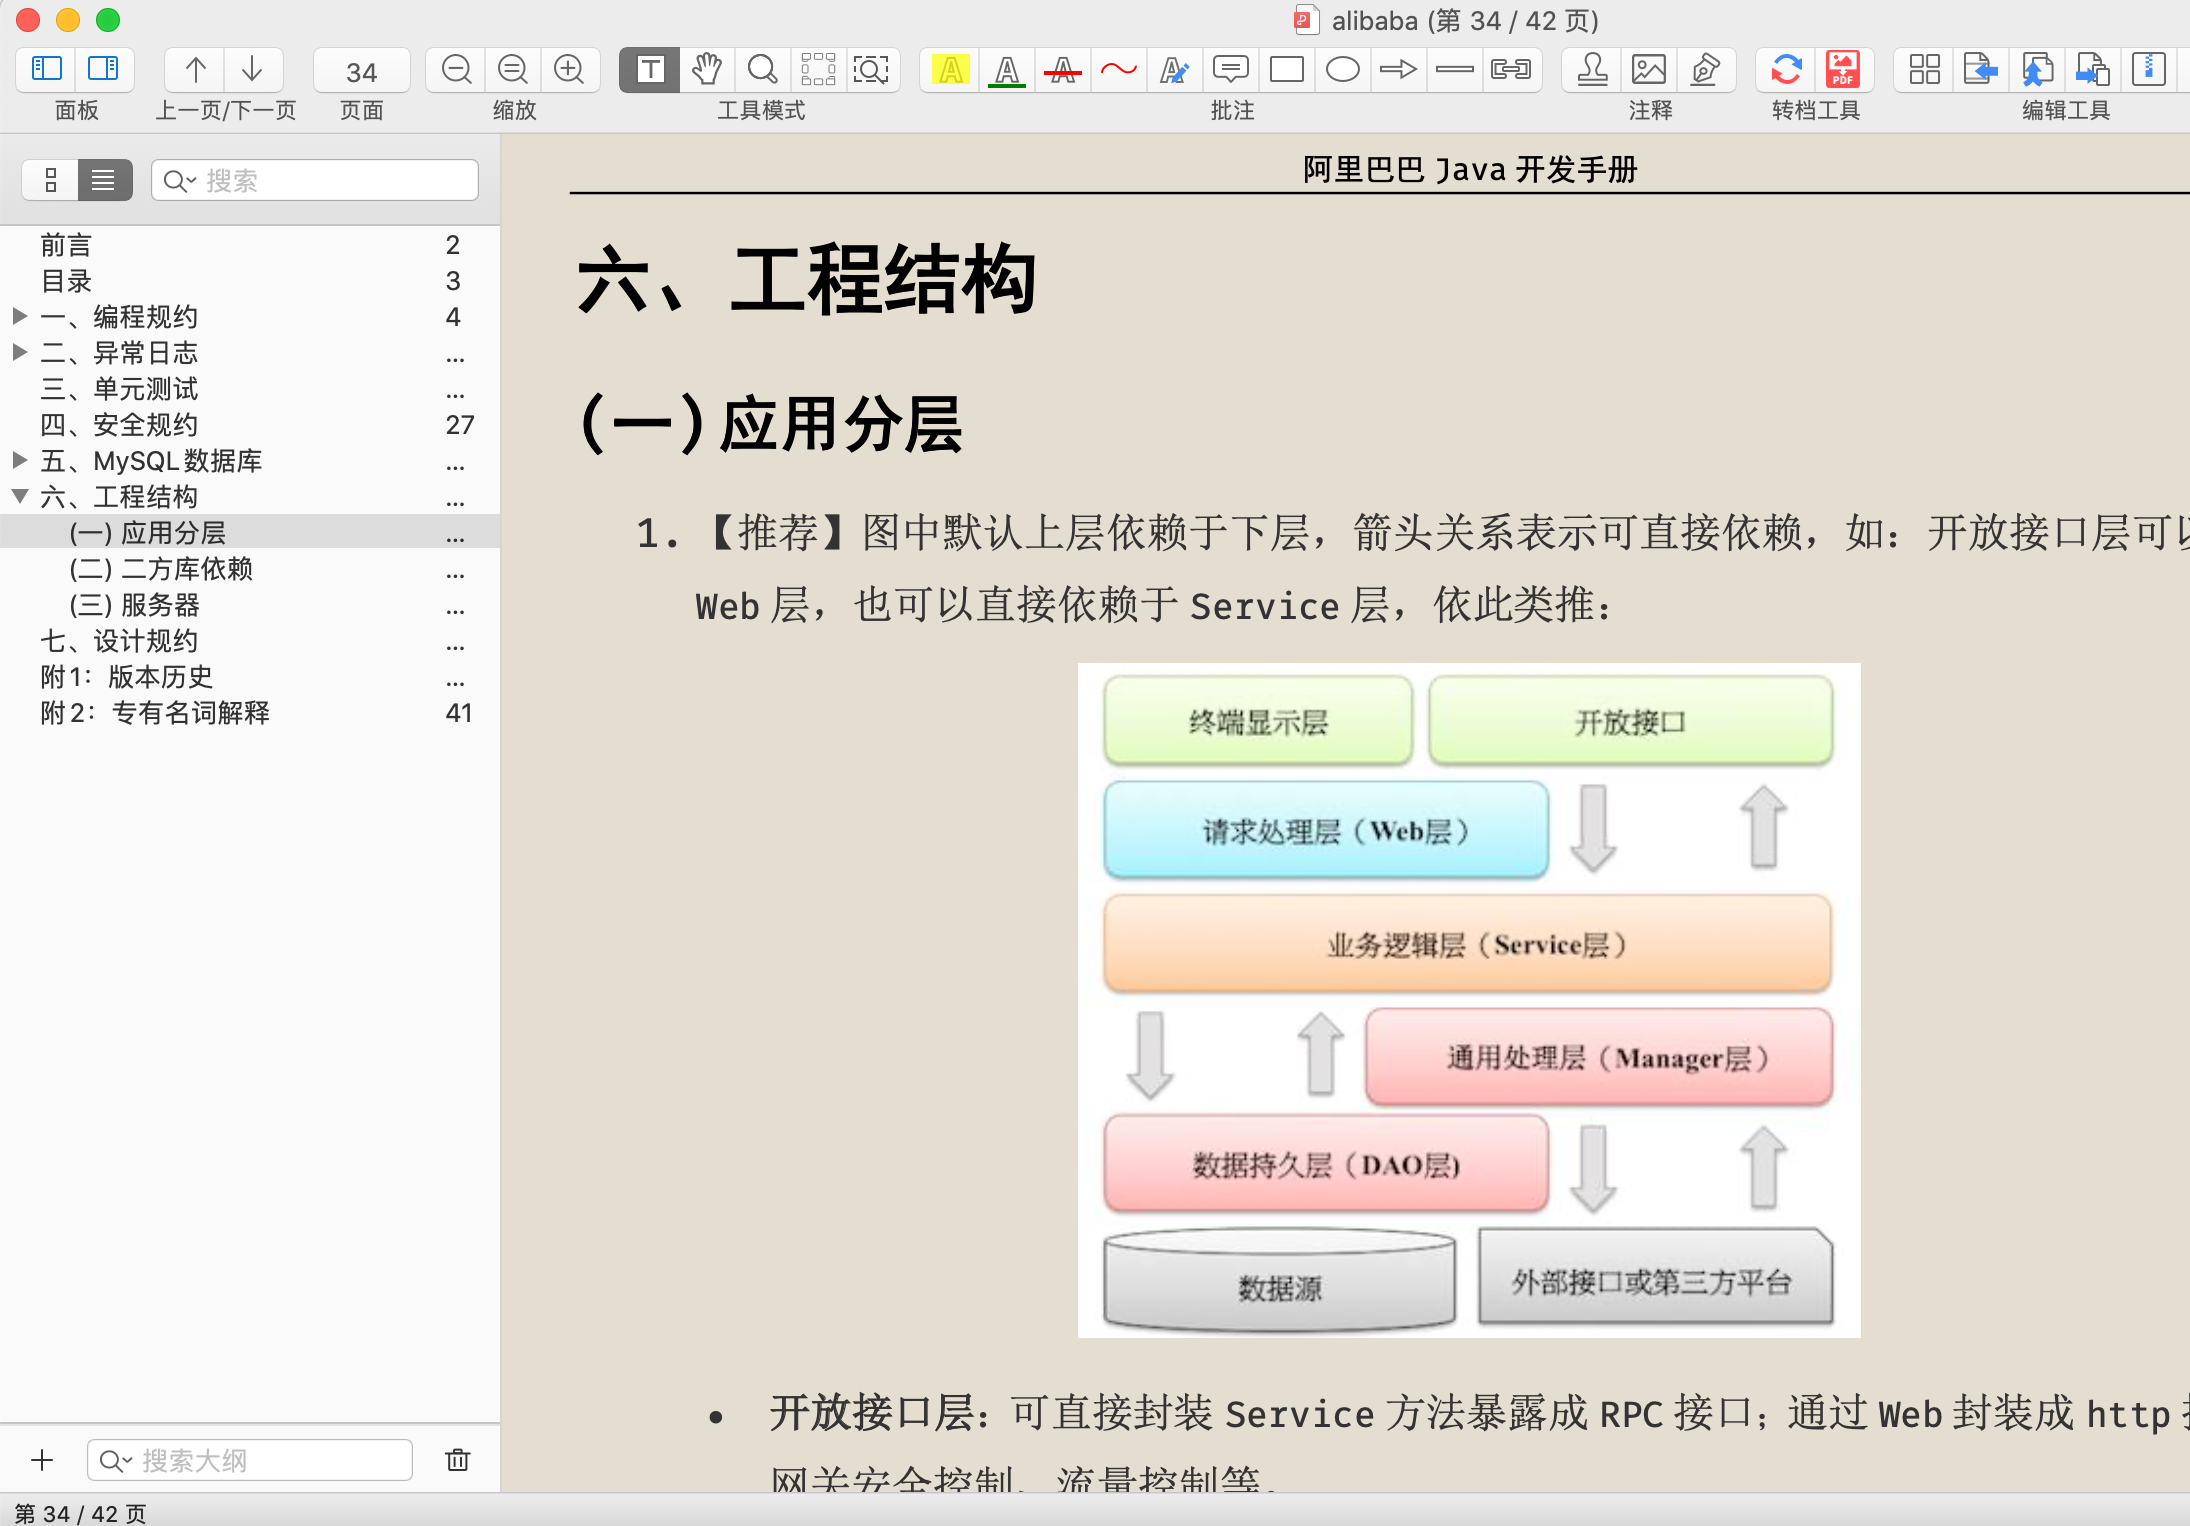Switch sidebar to thumbnail view
Screen dimensions: 2190x1526
[x=50, y=180]
